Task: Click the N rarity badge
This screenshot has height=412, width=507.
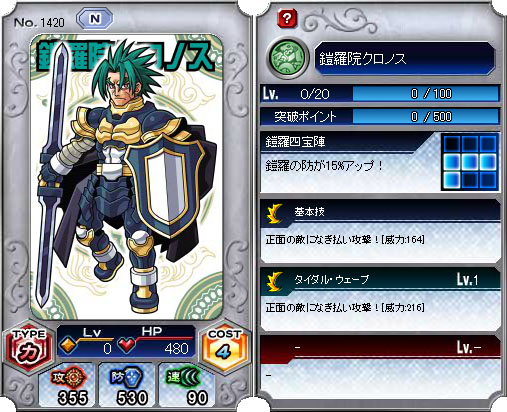Action: [x=95, y=19]
